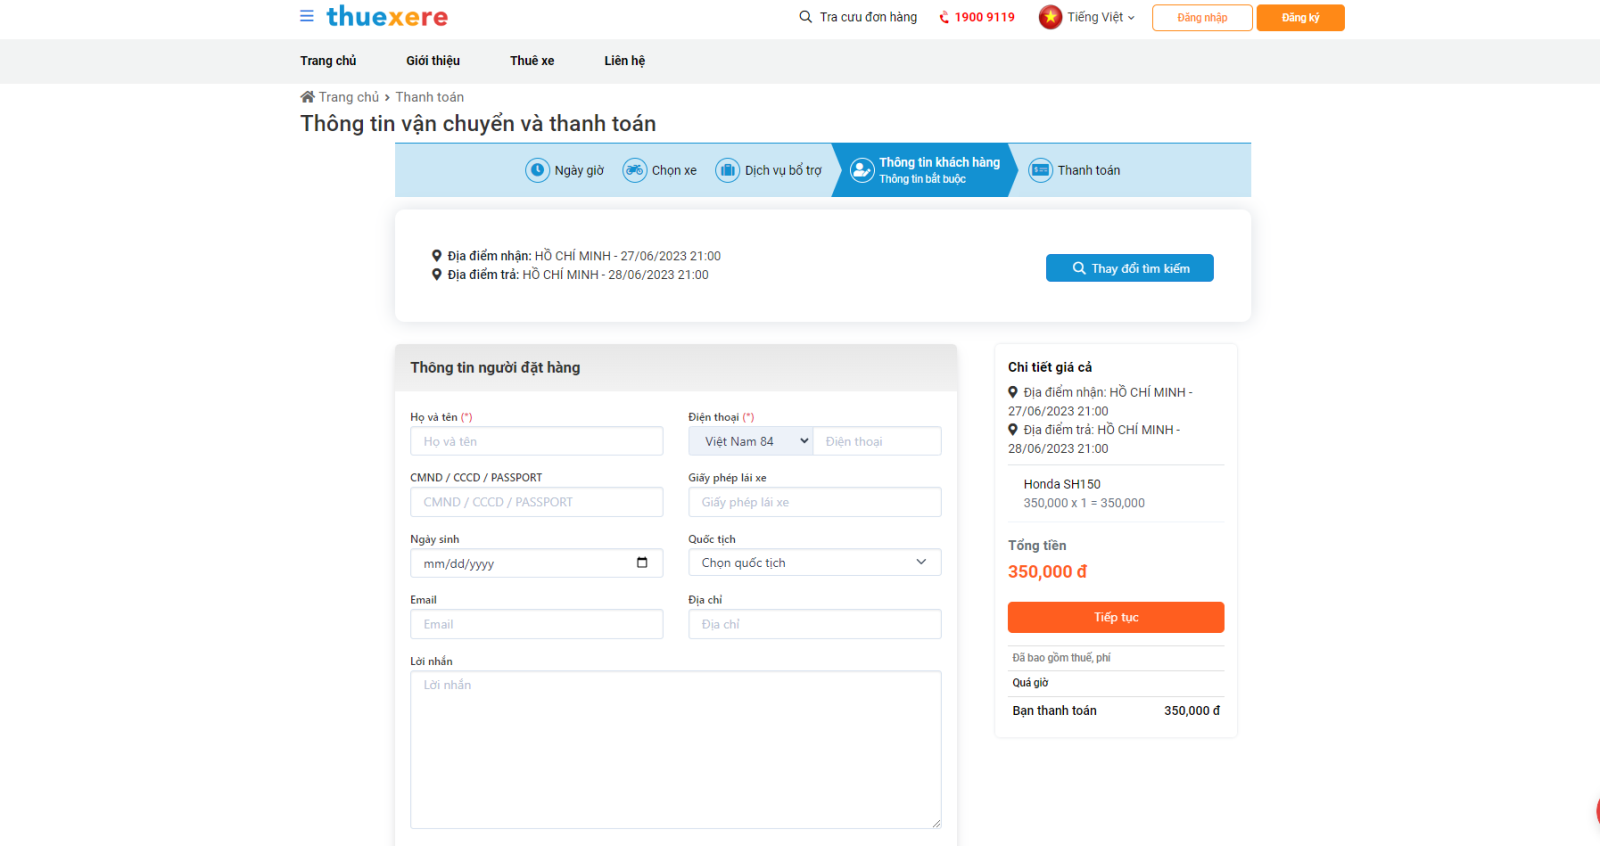Open the Việt Nam 84 country code dropdown
Image resolution: width=1600 pixels, height=846 pixels.
click(751, 441)
